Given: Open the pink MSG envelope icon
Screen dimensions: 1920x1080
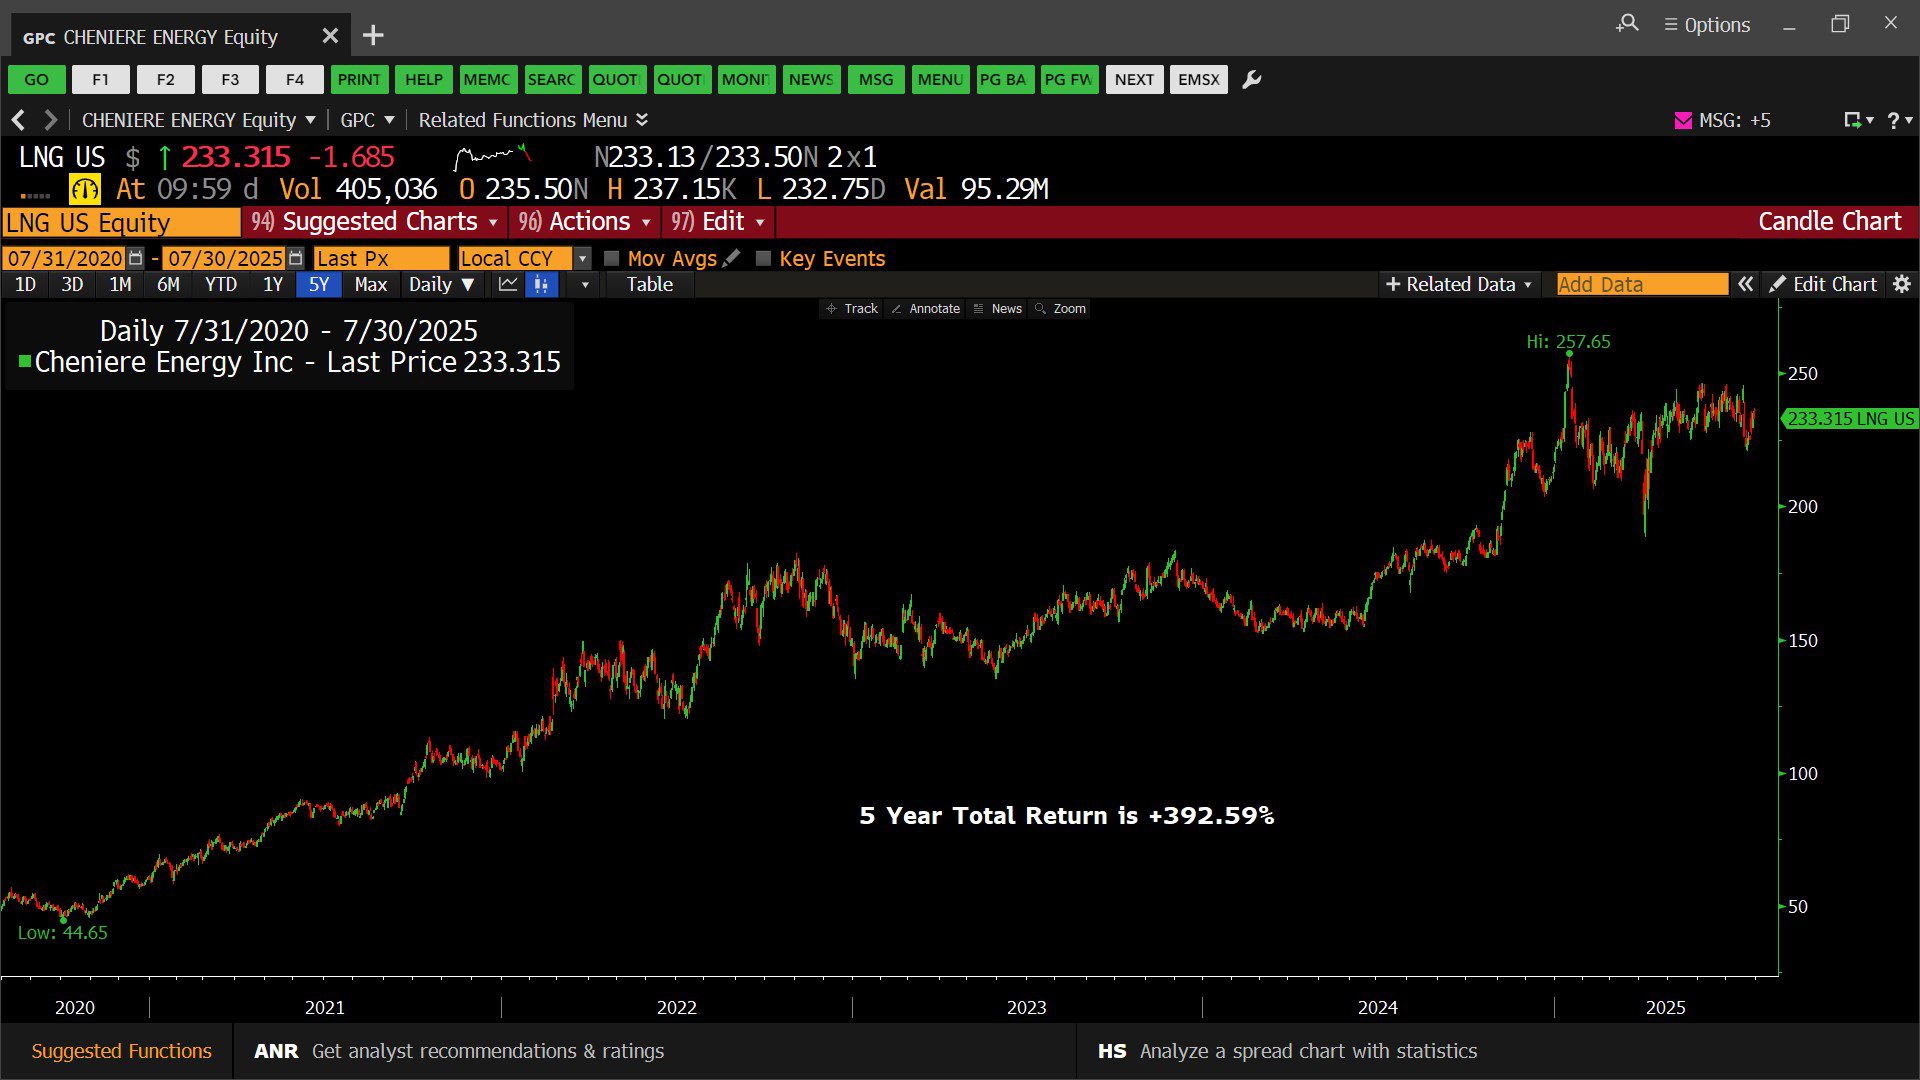Looking at the screenshot, I should point(1683,120).
